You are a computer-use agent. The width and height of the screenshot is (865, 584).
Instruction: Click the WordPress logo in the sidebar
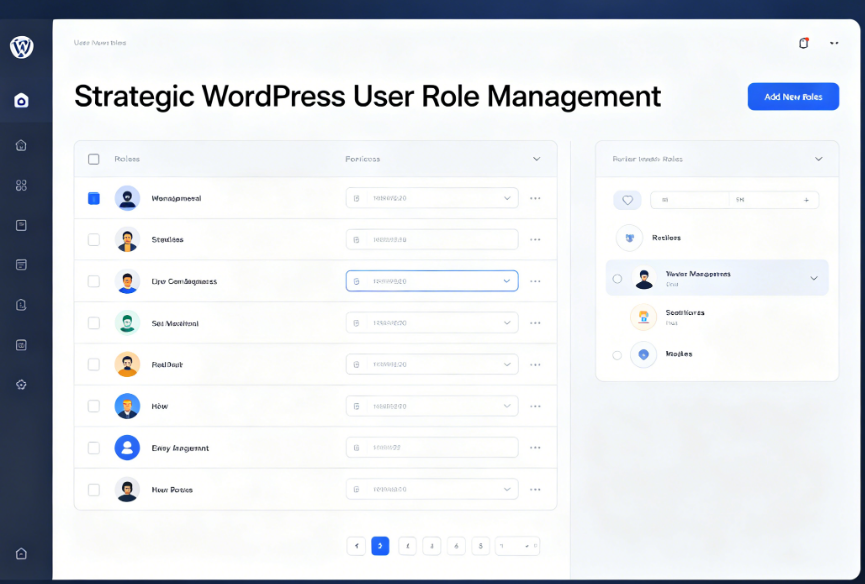[x=21, y=47]
